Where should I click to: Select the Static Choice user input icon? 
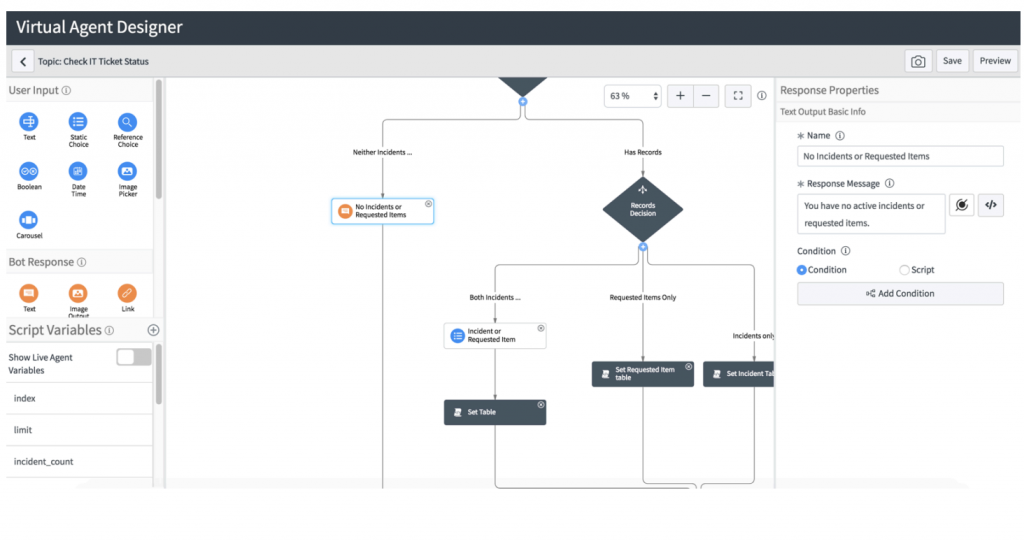78,122
